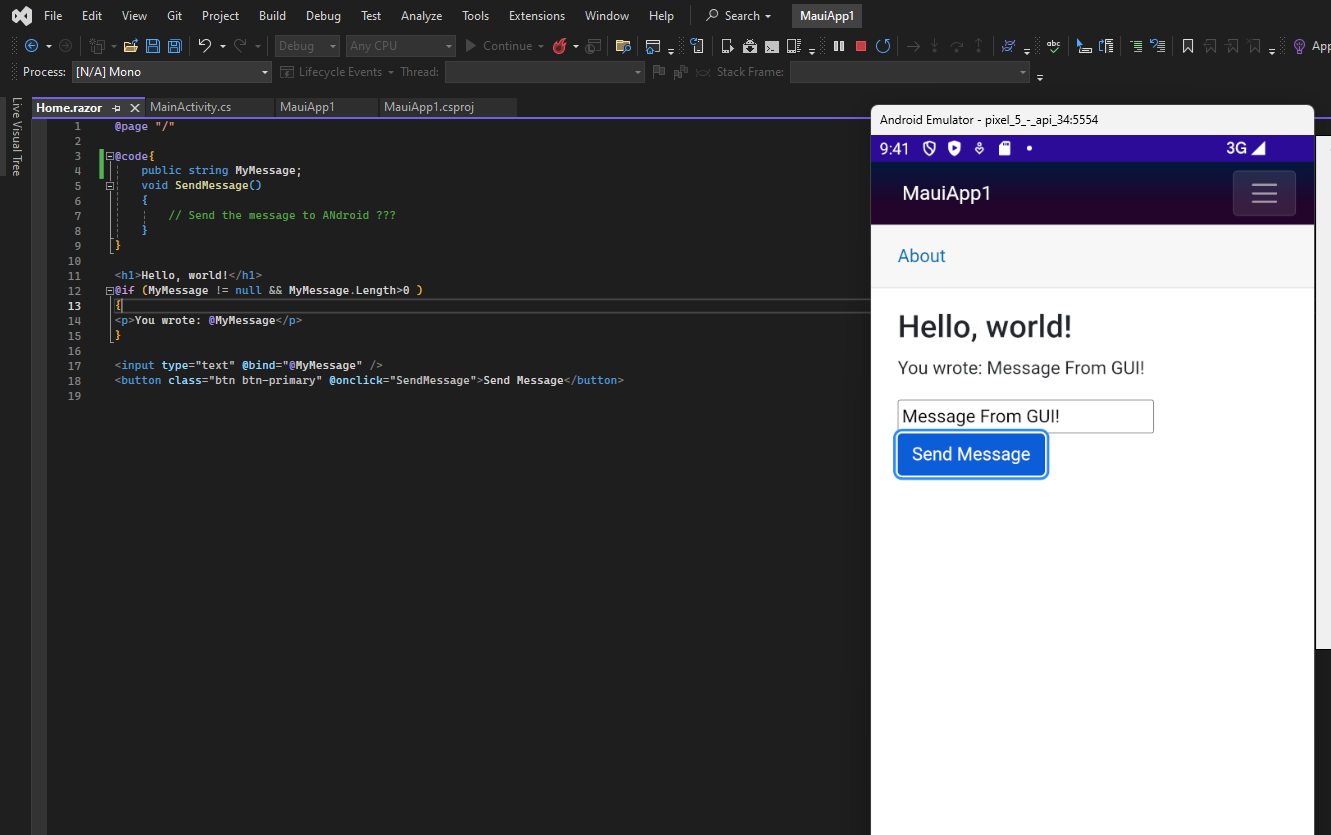Open the View menu
The height and width of the screenshot is (835, 1331).
tap(134, 16)
